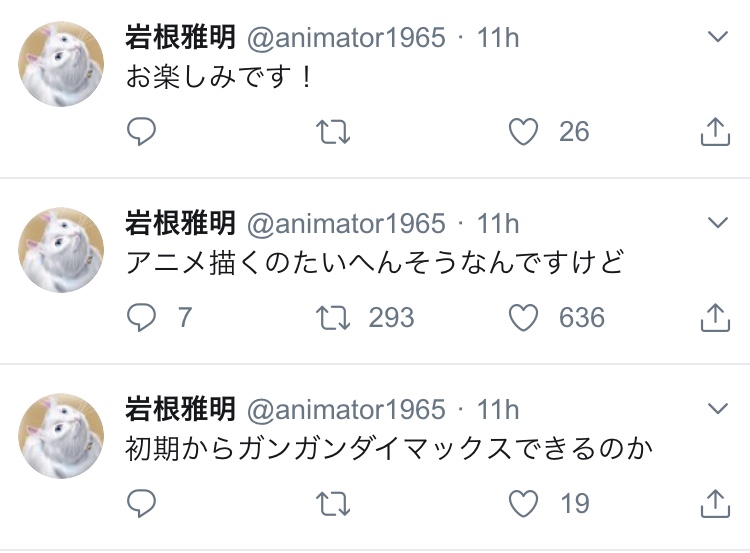Open the ダイマックス tweet's chevron menu
This screenshot has width=750, height=553.
tap(718, 409)
